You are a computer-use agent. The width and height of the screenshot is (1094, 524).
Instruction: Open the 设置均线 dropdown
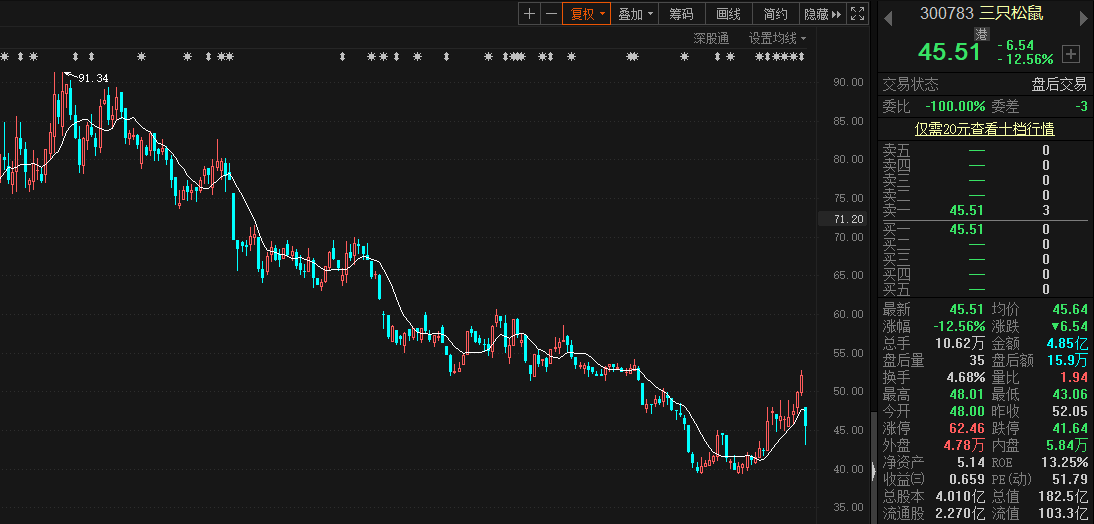pos(778,39)
